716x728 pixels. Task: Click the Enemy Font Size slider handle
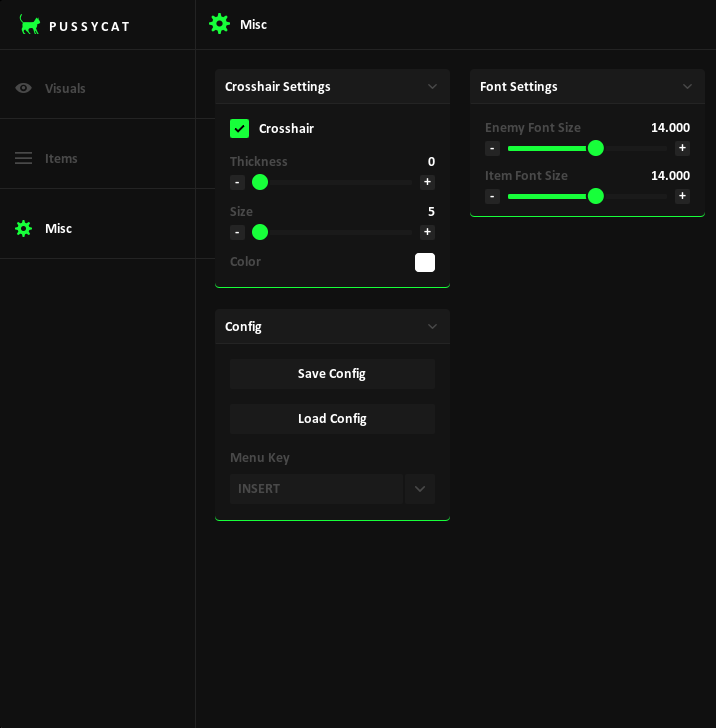pos(596,148)
